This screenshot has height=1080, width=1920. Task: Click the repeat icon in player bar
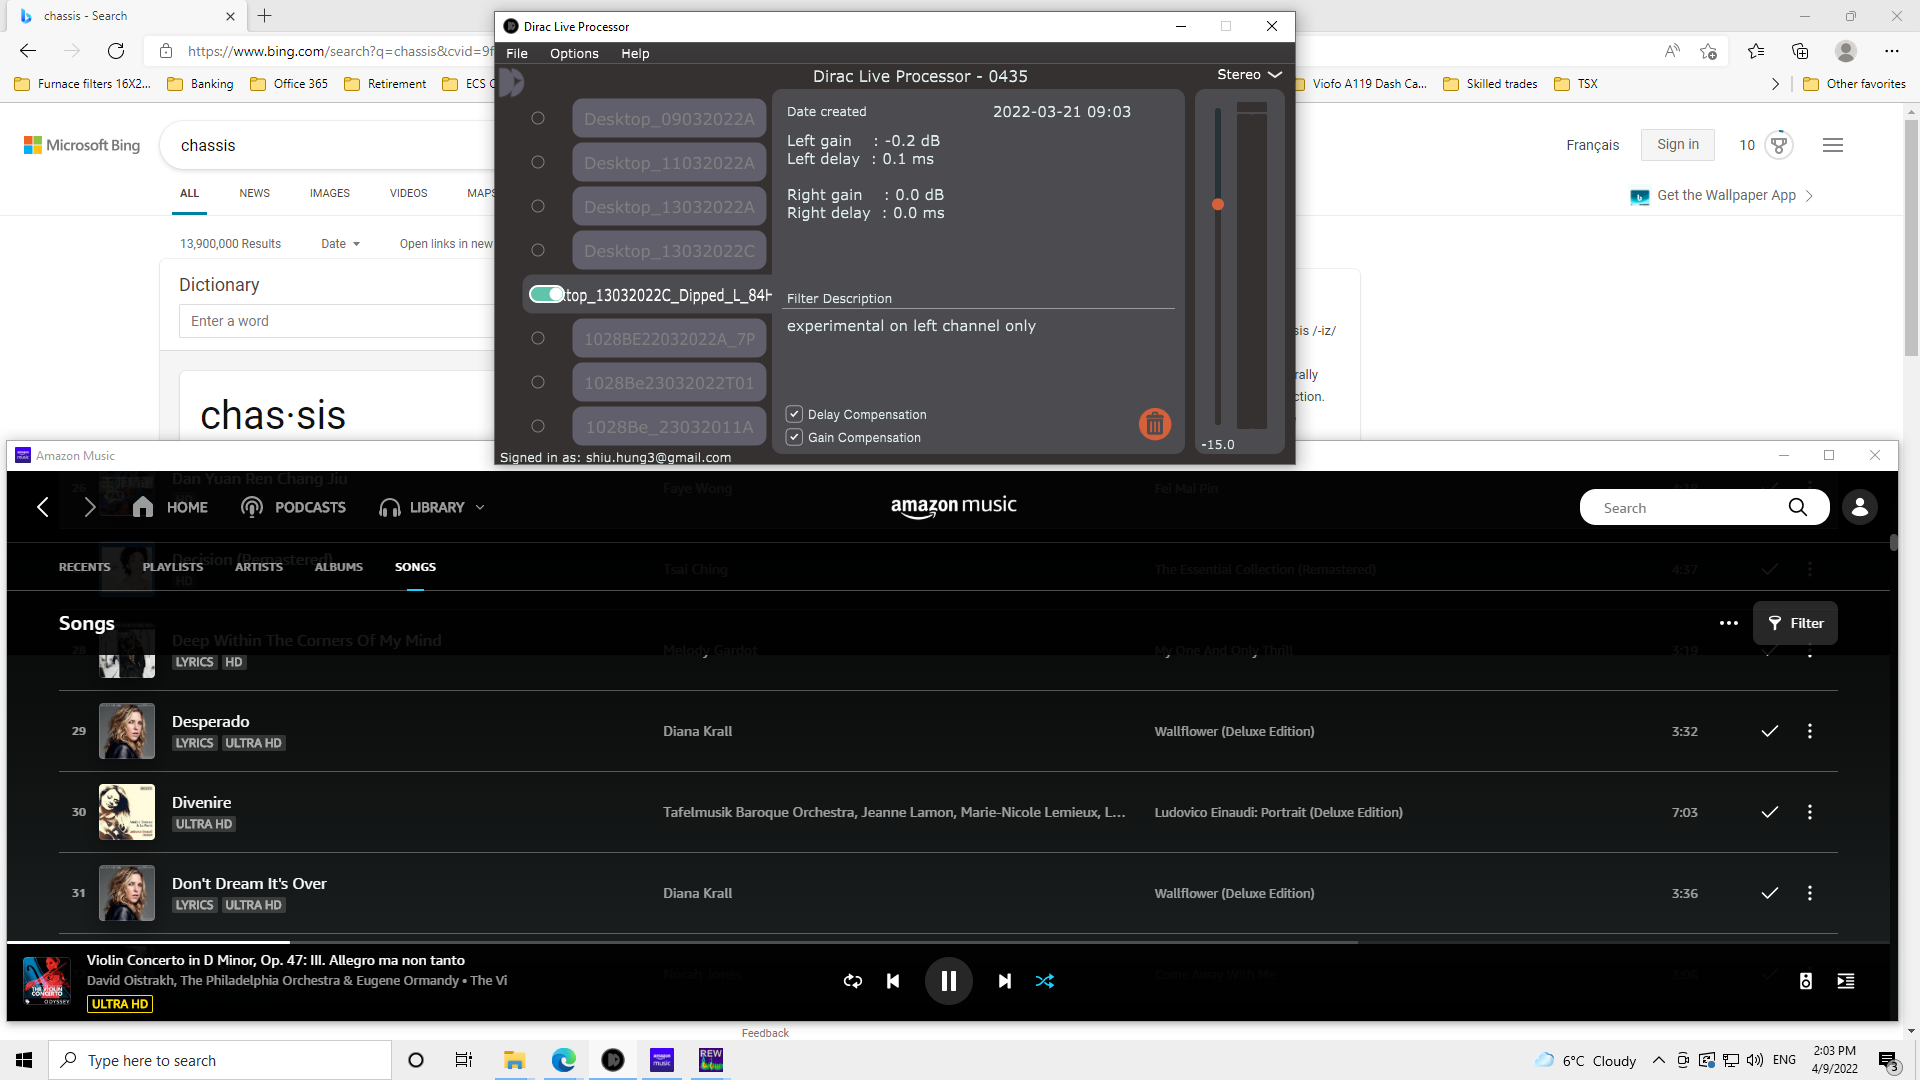(x=852, y=981)
